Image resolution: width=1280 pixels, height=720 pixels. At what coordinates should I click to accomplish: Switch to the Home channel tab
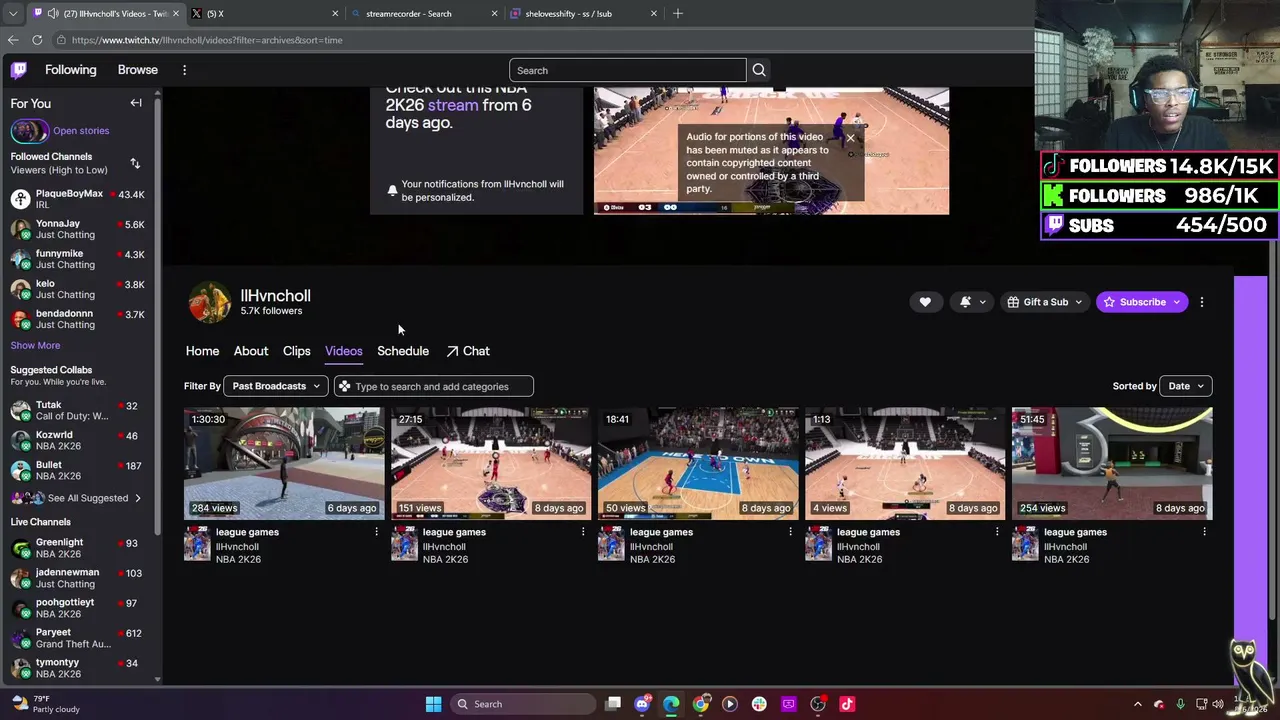tap(202, 351)
